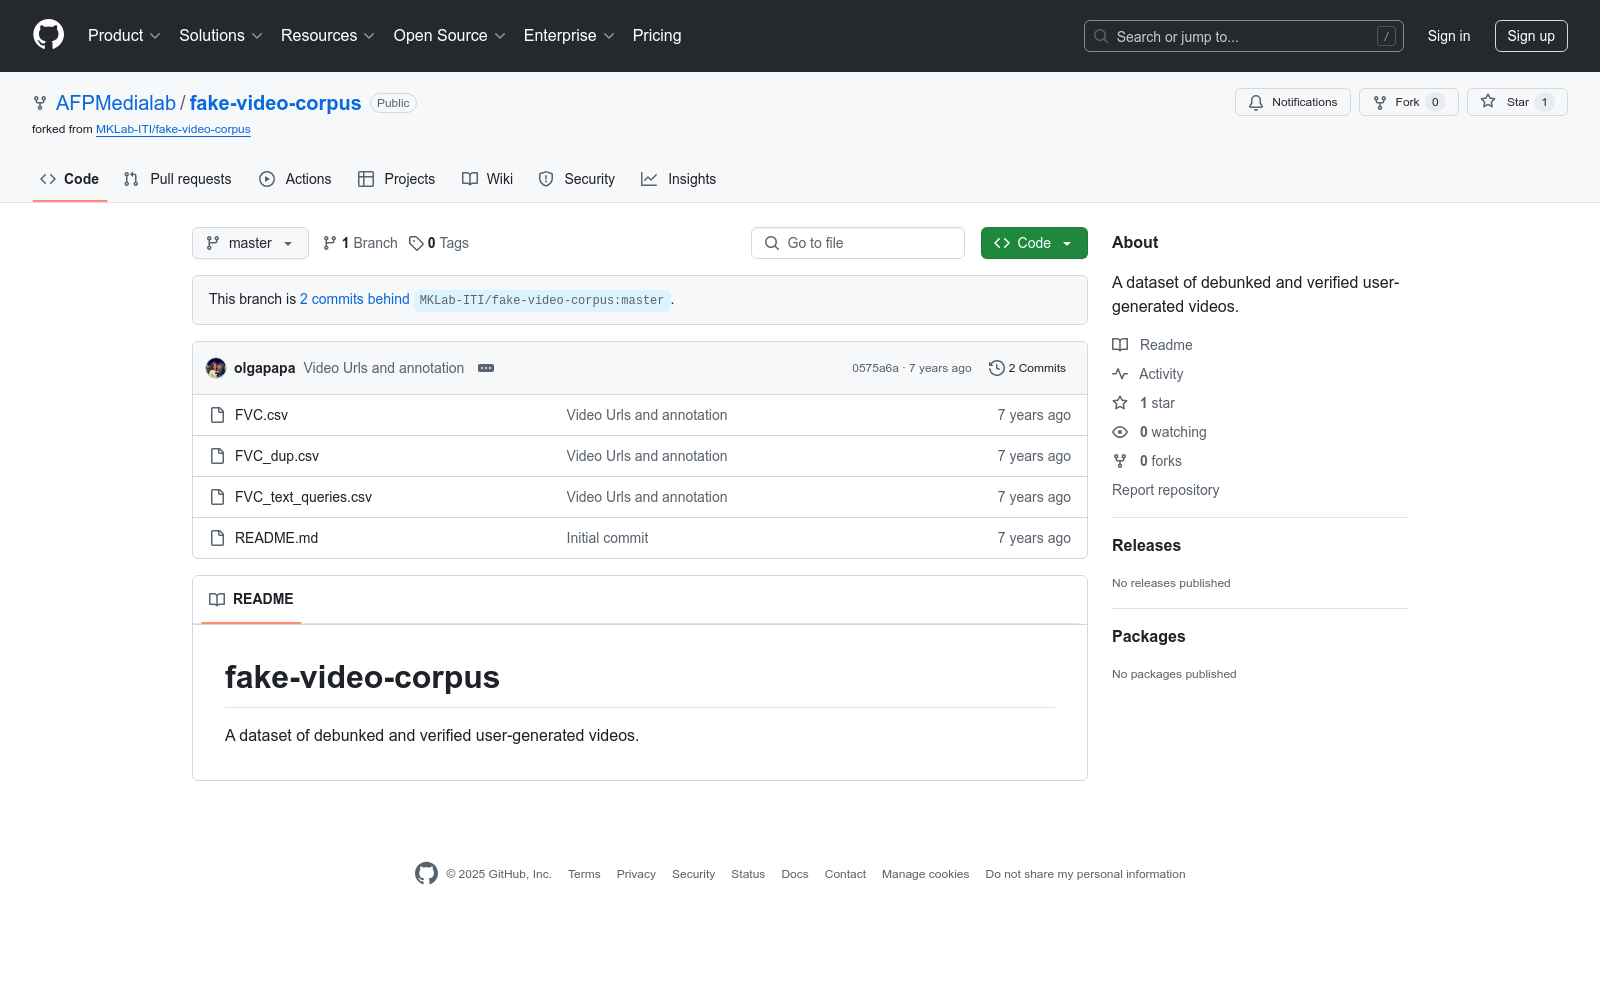This screenshot has height=1000, width=1600.
Task: Open Initial commit message link
Action: (607, 538)
